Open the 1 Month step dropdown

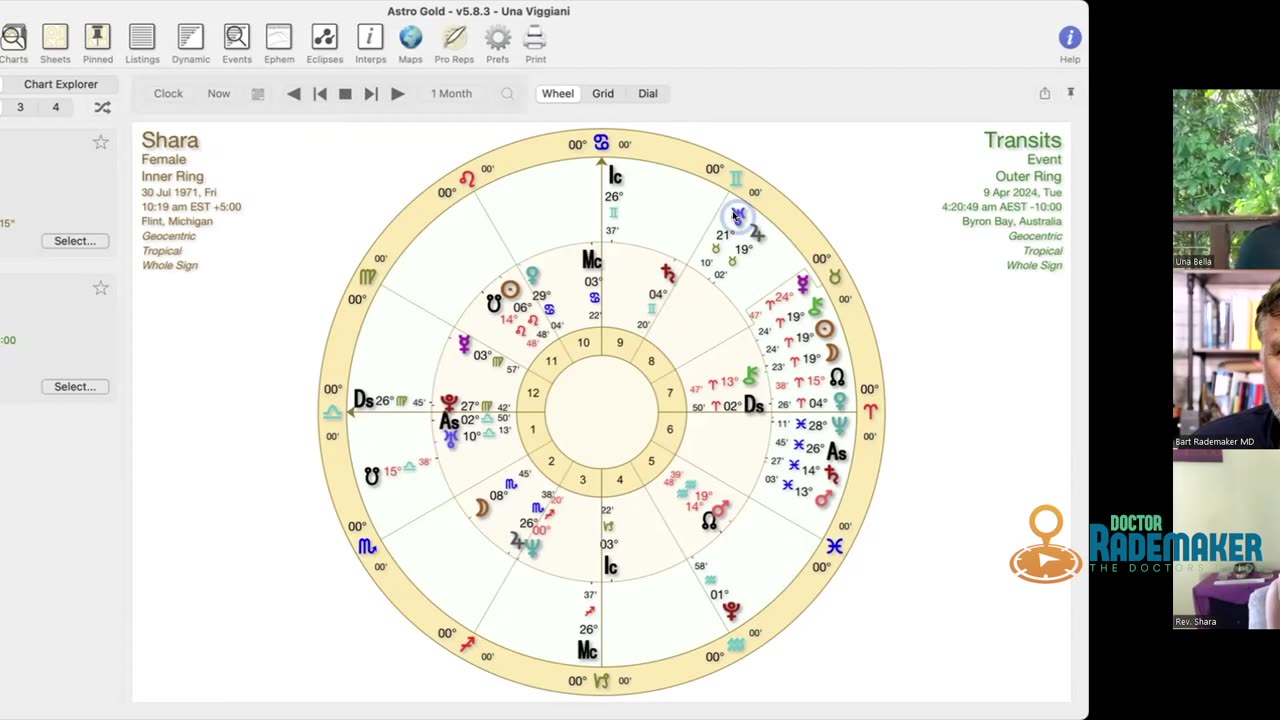[451, 94]
